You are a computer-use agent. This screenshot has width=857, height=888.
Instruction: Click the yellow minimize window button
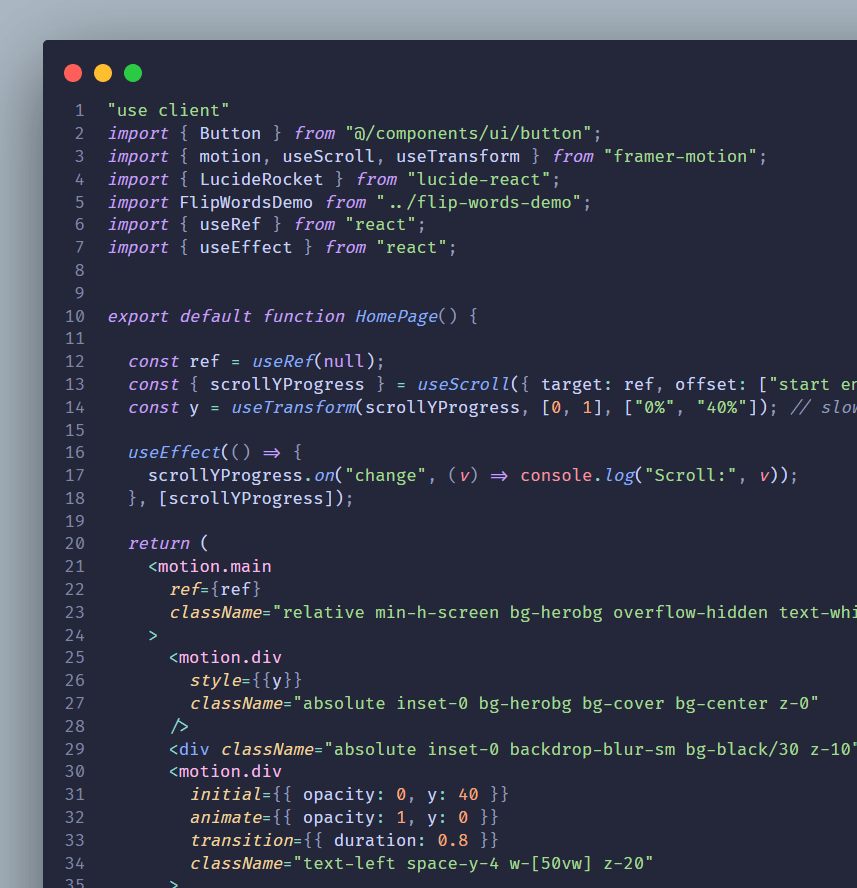pyautogui.click(x=103, y=73)
